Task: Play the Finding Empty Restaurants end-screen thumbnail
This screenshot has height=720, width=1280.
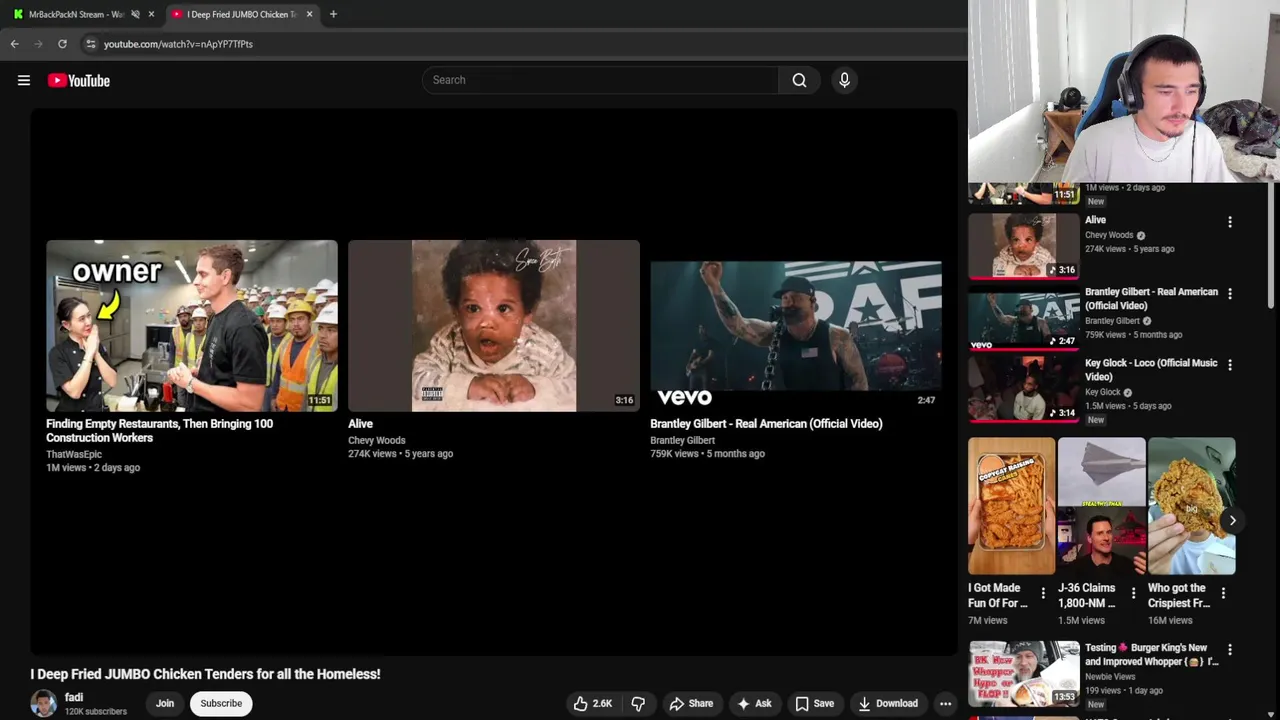Action: point(192,326)
